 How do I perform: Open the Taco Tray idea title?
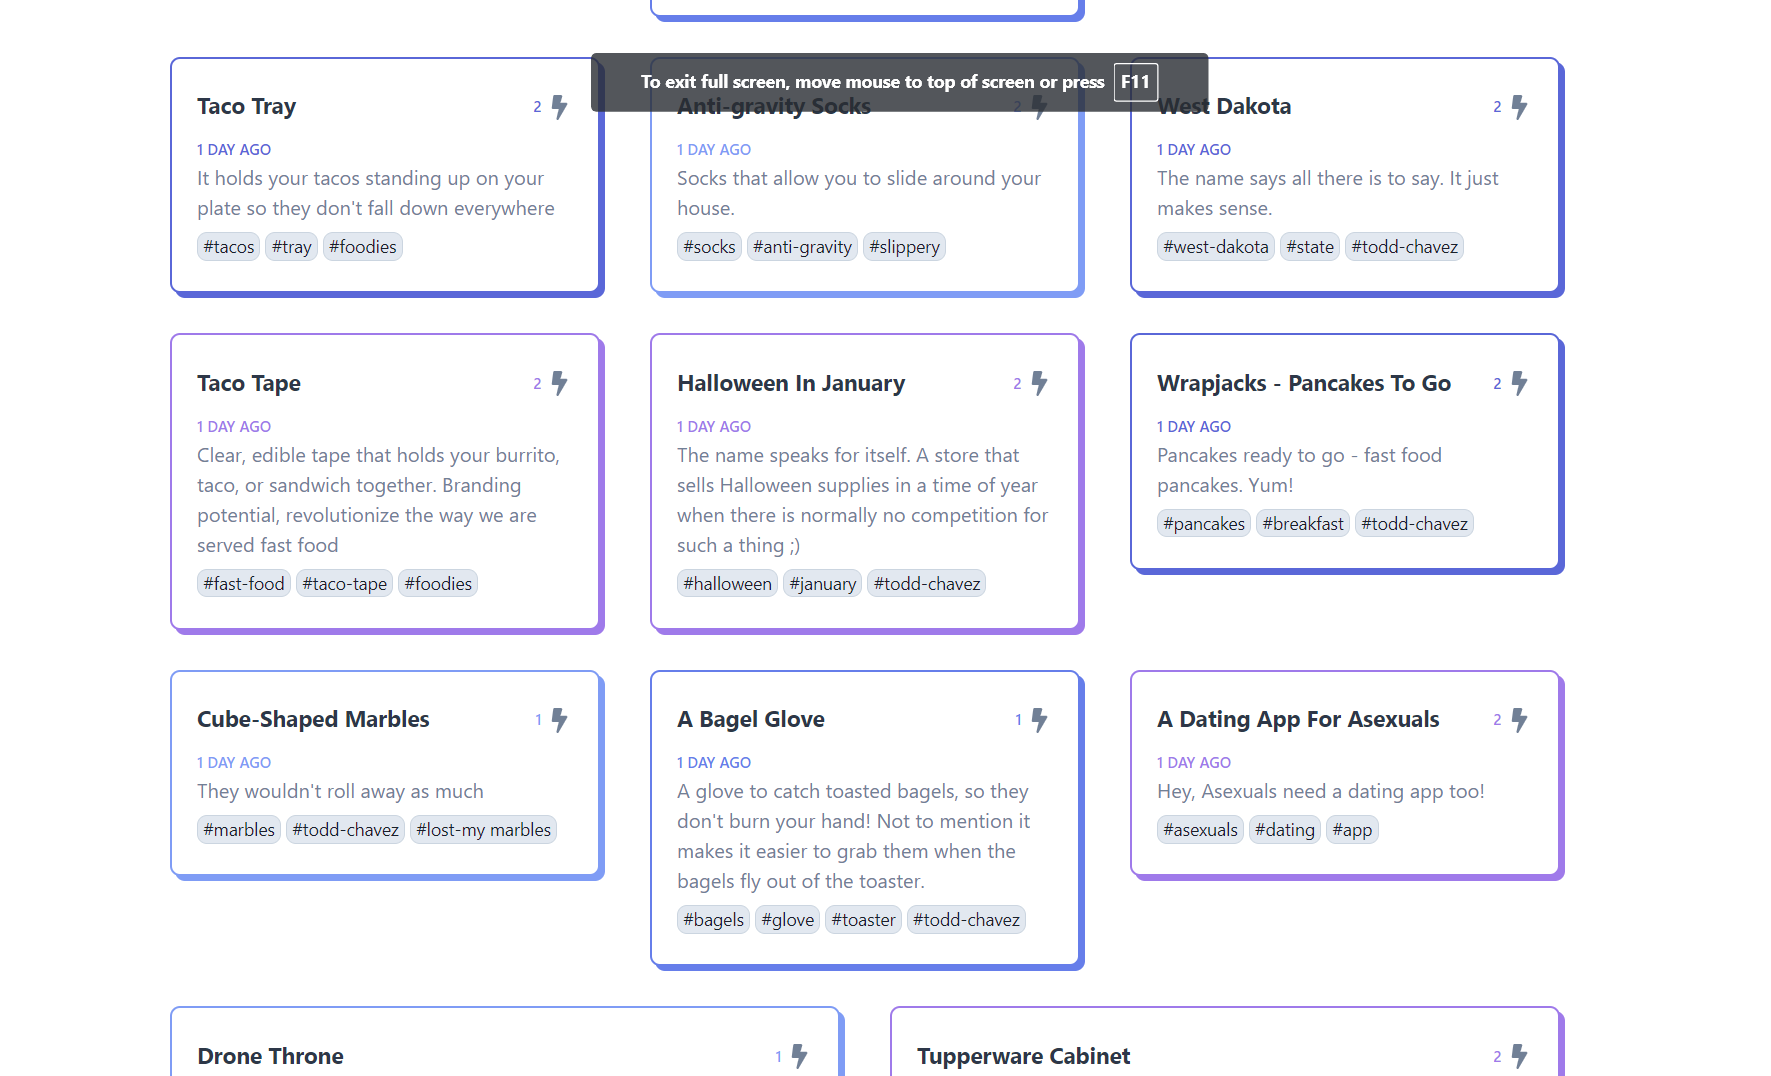[x=246, y=106]
